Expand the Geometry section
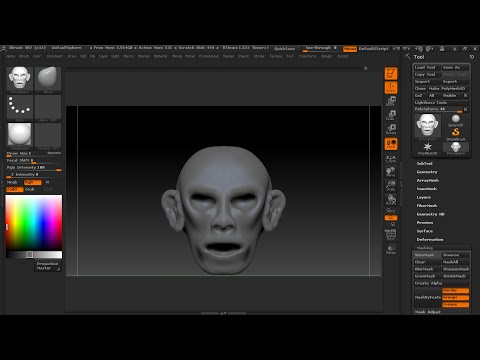Viewport: 480px width, 360px height. click(427, 172)
